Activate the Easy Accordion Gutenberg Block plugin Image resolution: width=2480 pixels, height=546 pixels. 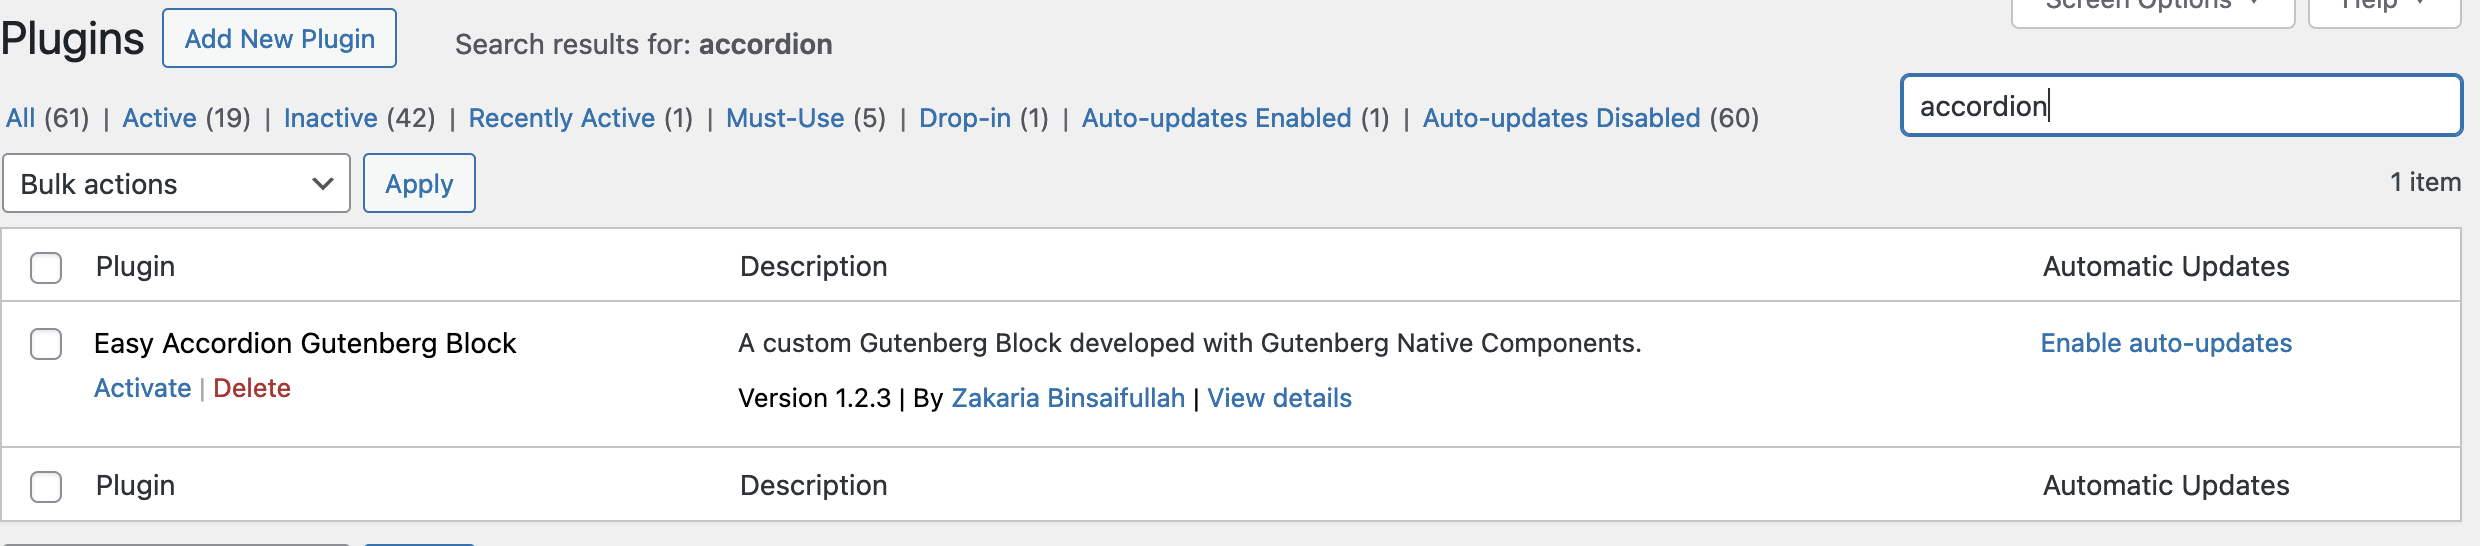142,388
